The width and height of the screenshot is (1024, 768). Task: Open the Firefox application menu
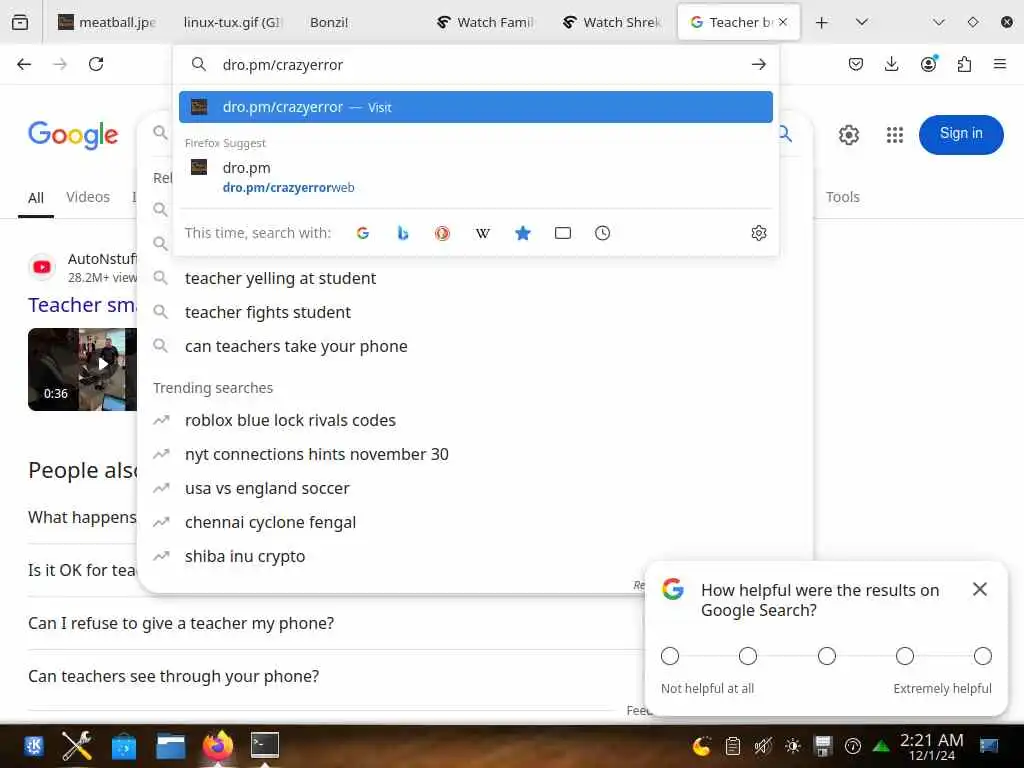[x=1000, y=64]
